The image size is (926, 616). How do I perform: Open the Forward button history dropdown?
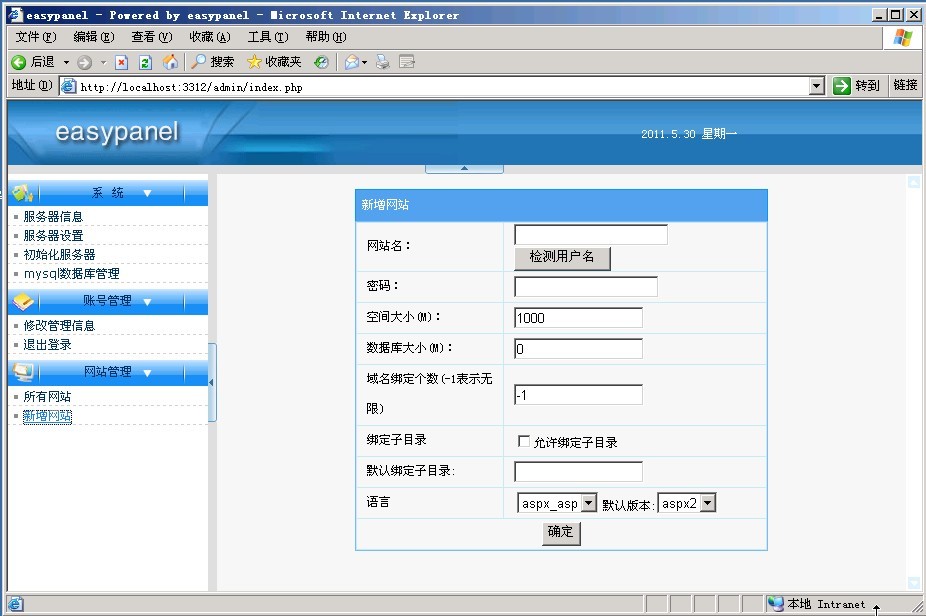[103, 62]
